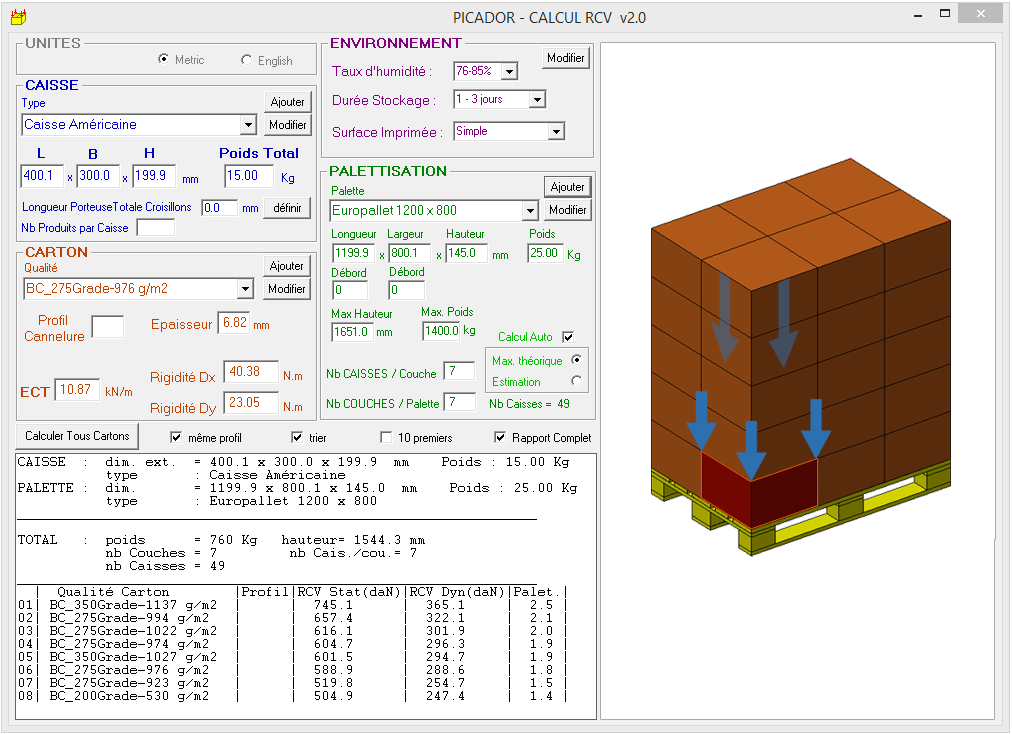Click the palette Hauteur field
The image size is (1012, 734).
pyautogui.click(x=467, y=253)
